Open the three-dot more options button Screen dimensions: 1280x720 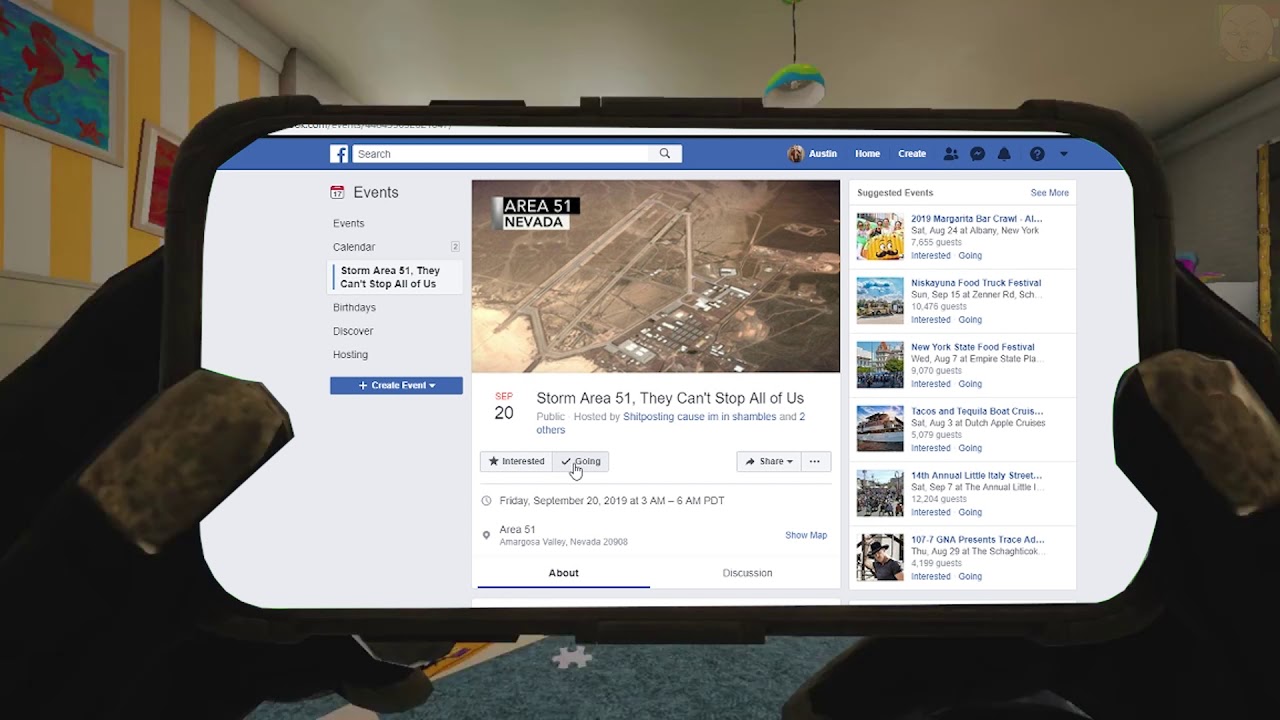815,461
